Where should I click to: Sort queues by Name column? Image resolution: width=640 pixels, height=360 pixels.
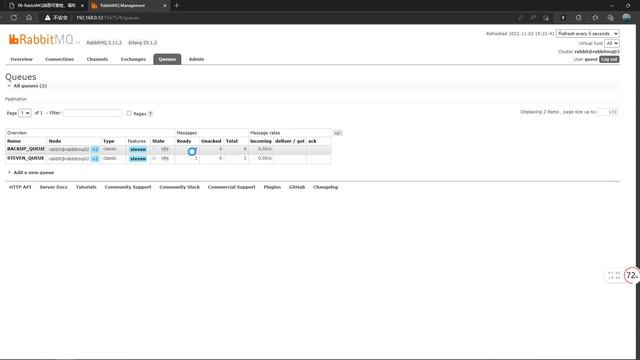tap(14, 141)
